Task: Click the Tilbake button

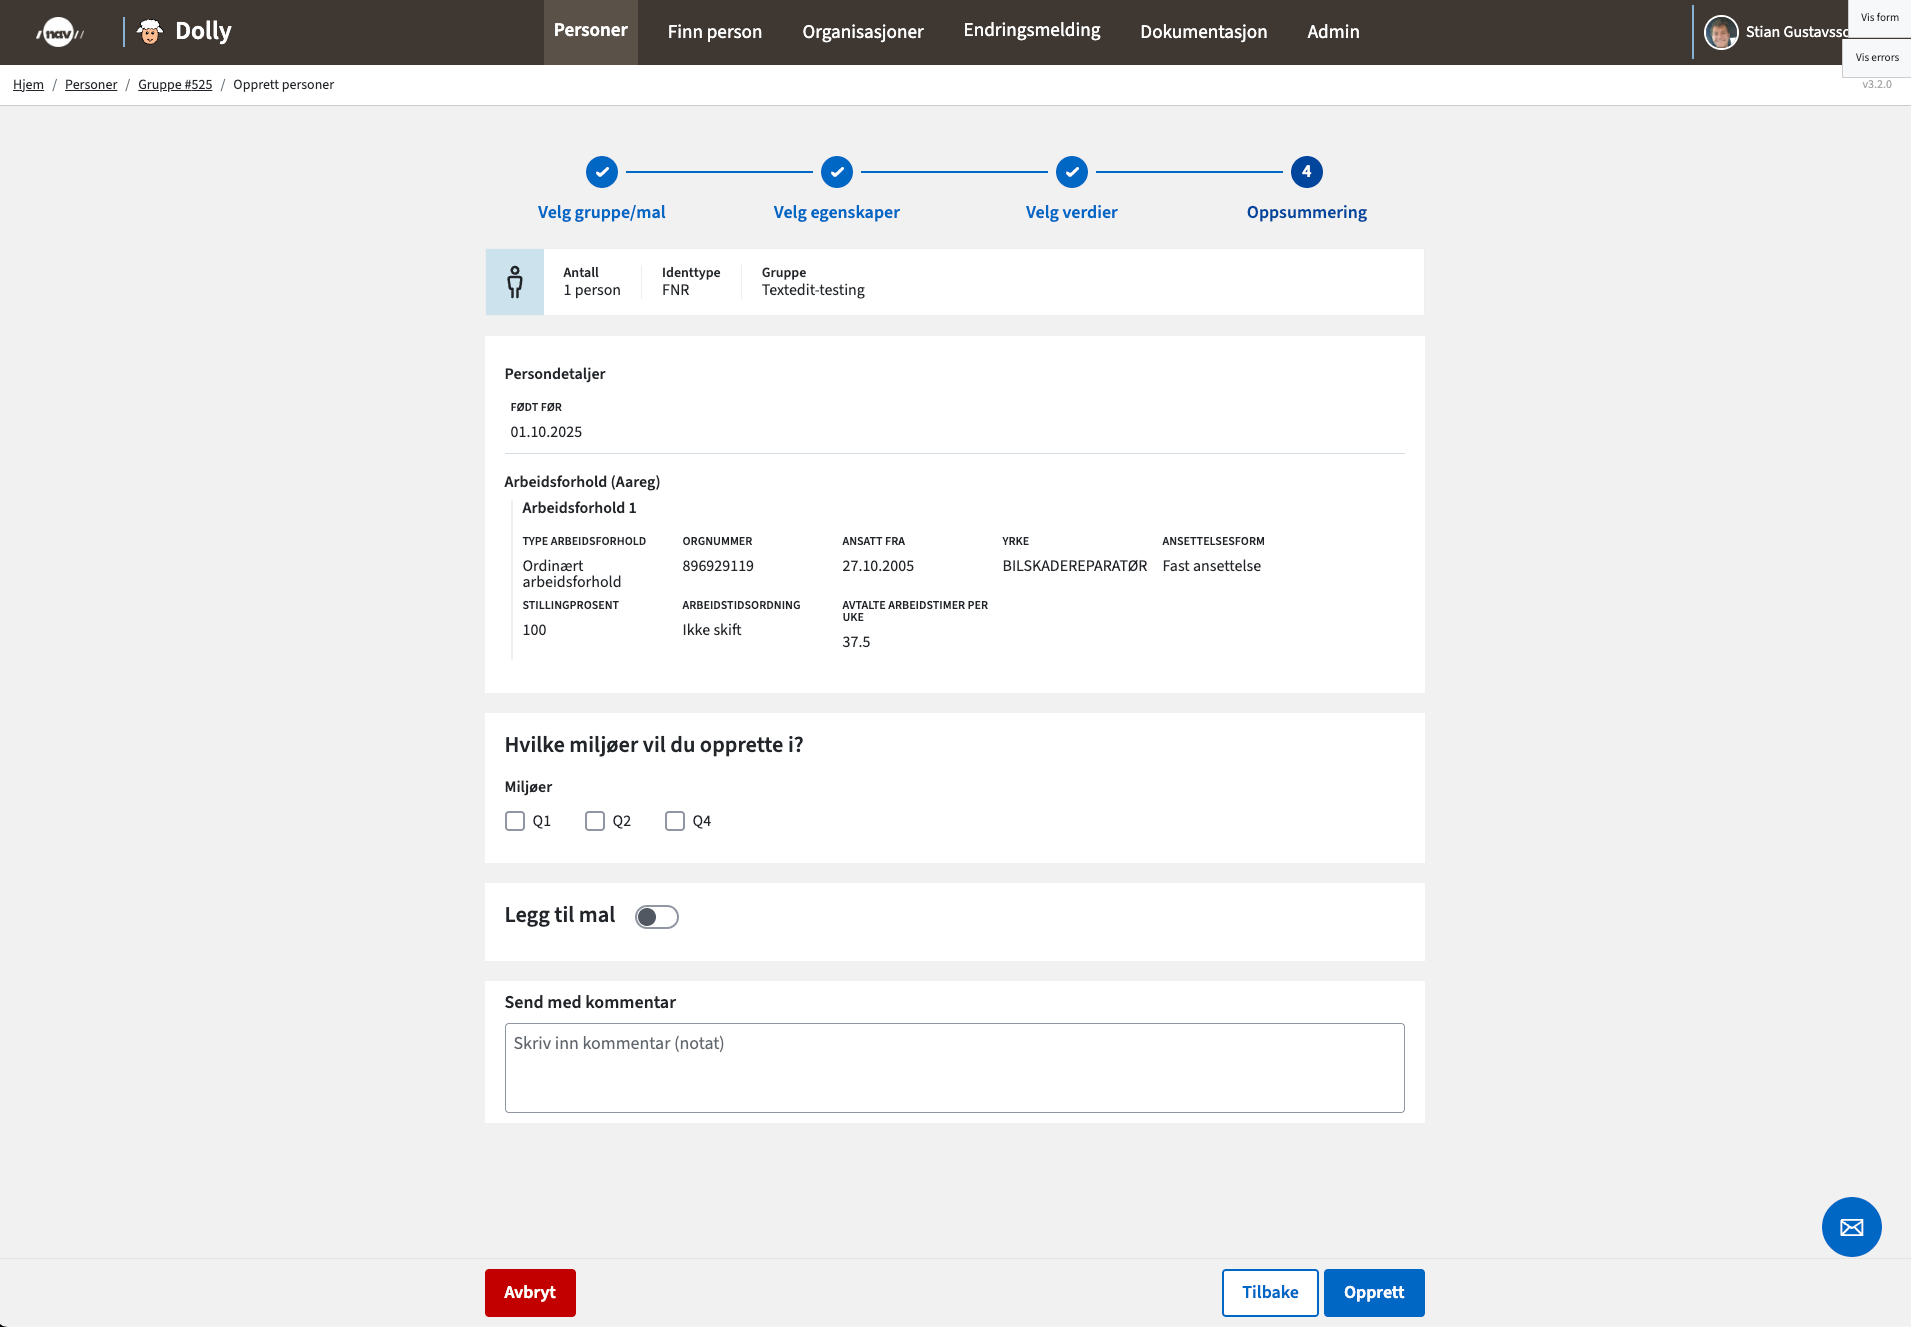Action: click(x=1269, y=1292)
